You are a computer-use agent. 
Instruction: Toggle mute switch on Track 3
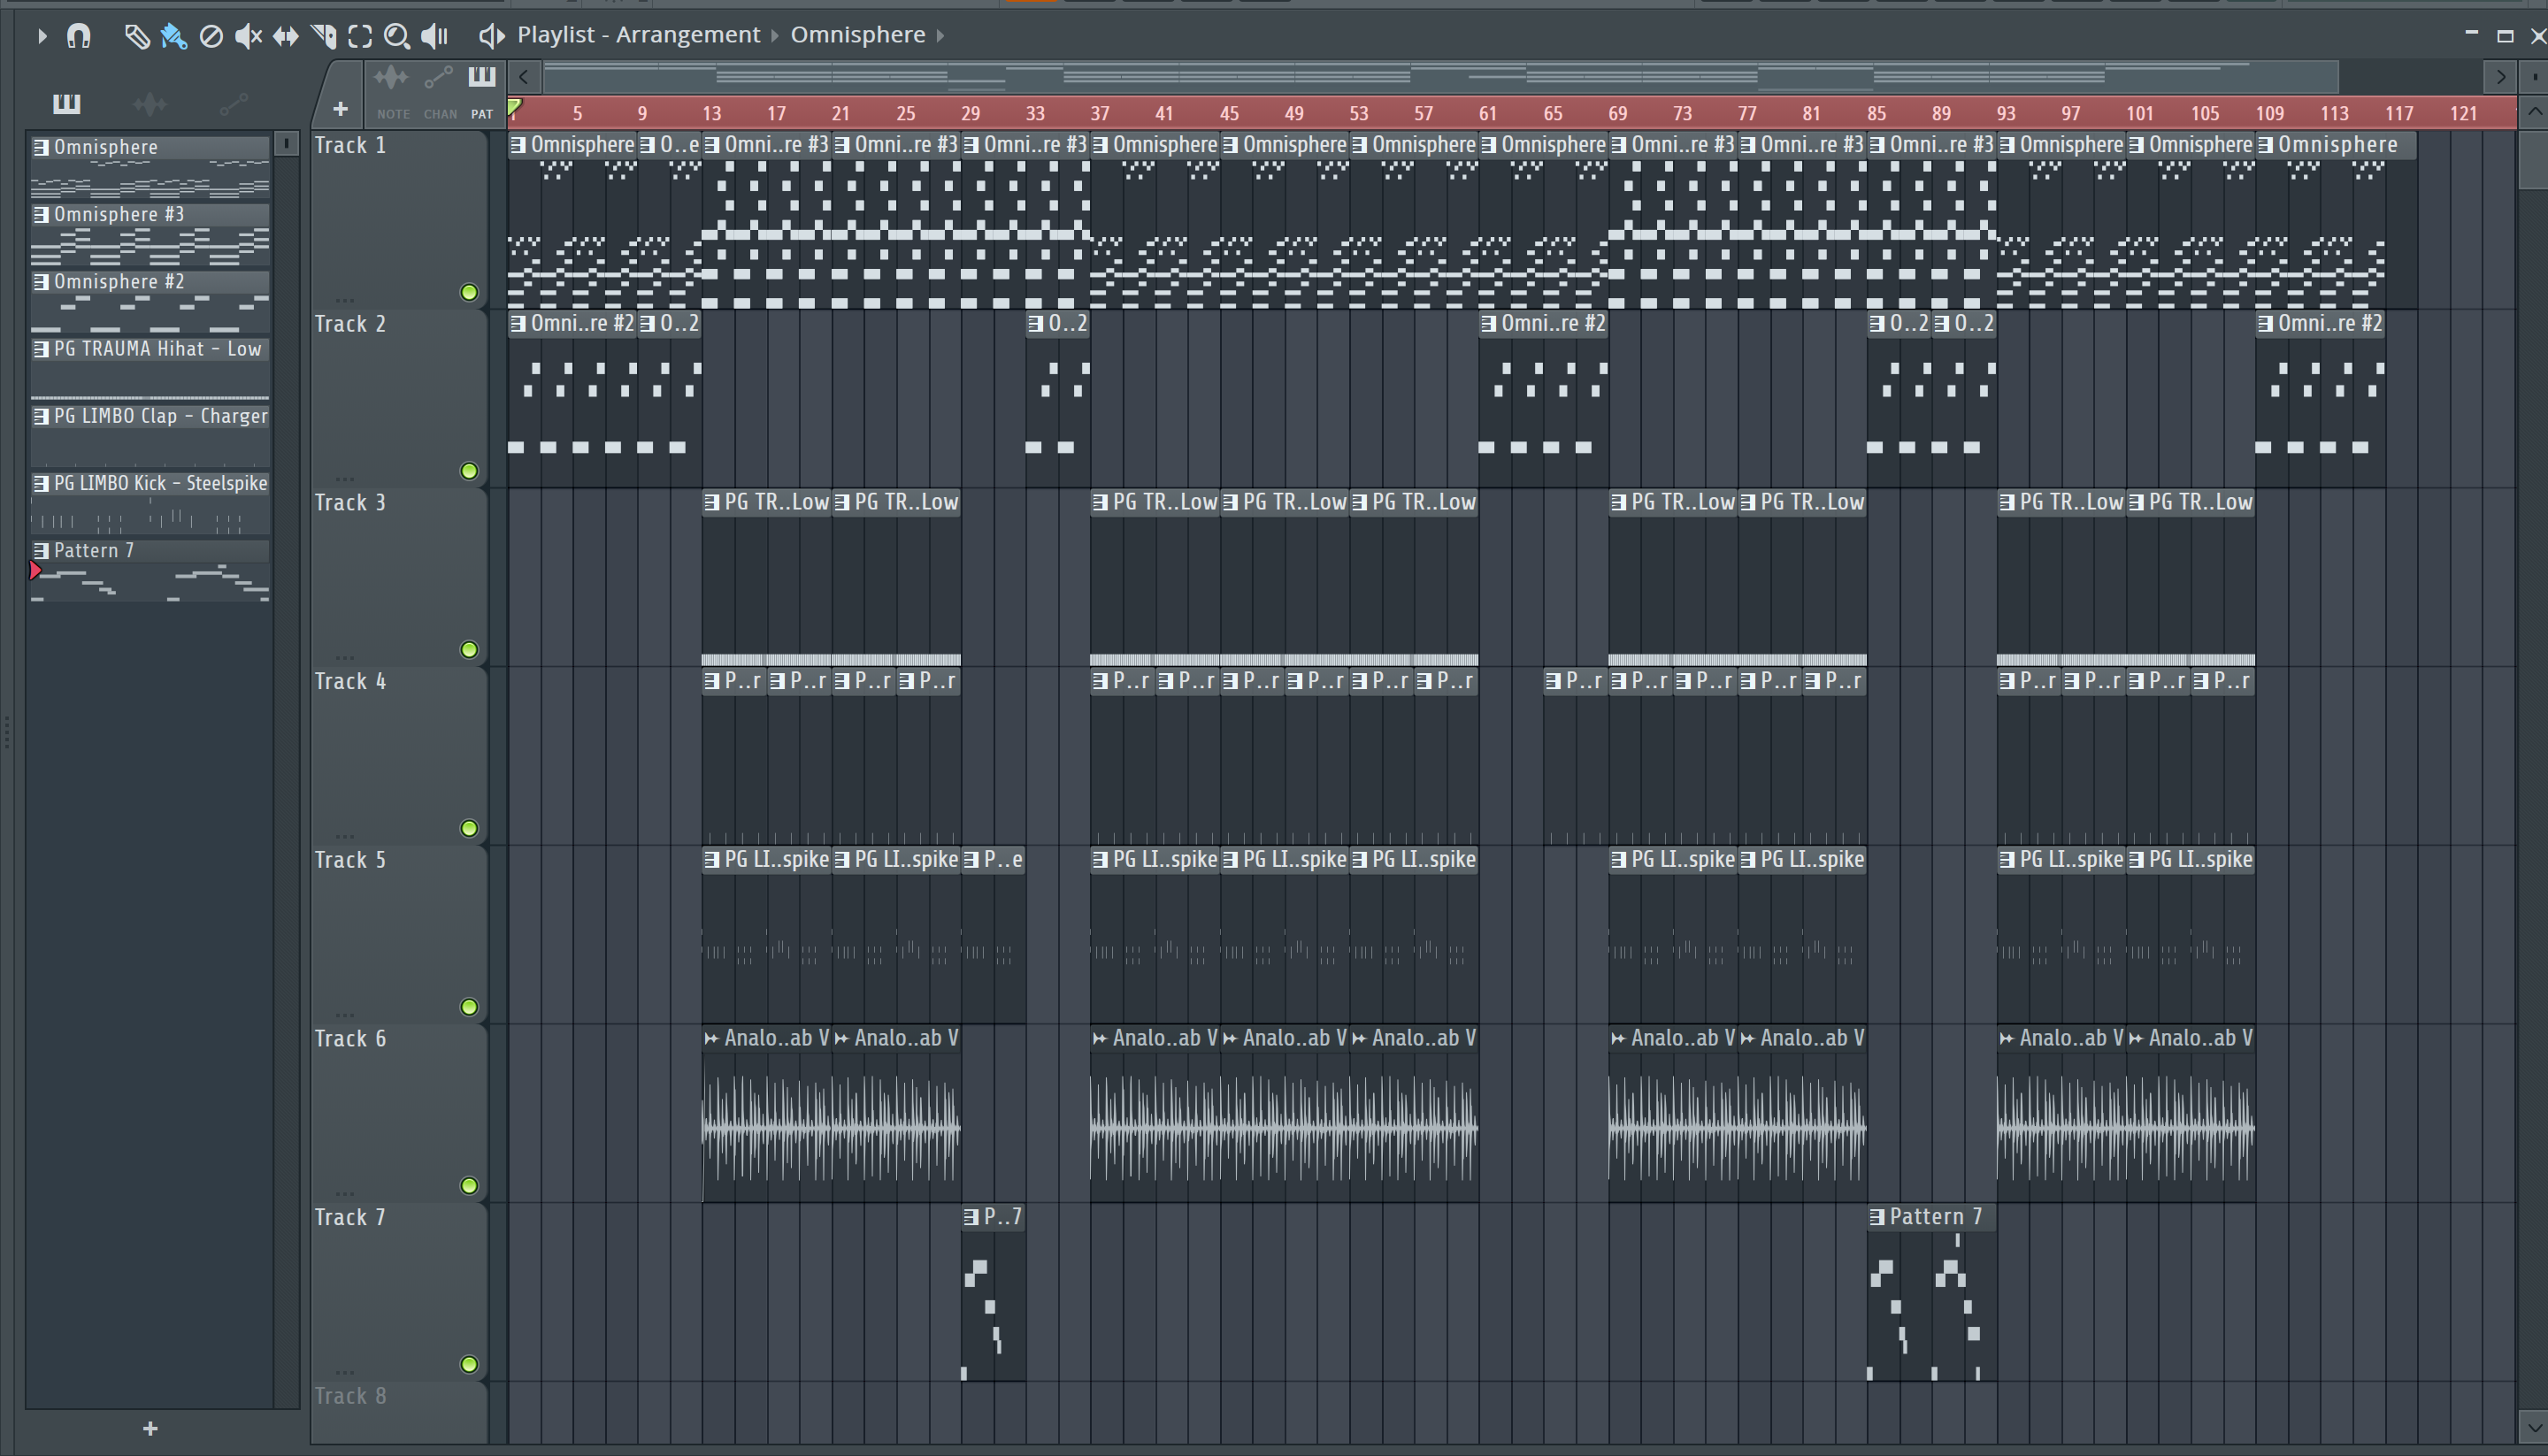pos(469,650)
